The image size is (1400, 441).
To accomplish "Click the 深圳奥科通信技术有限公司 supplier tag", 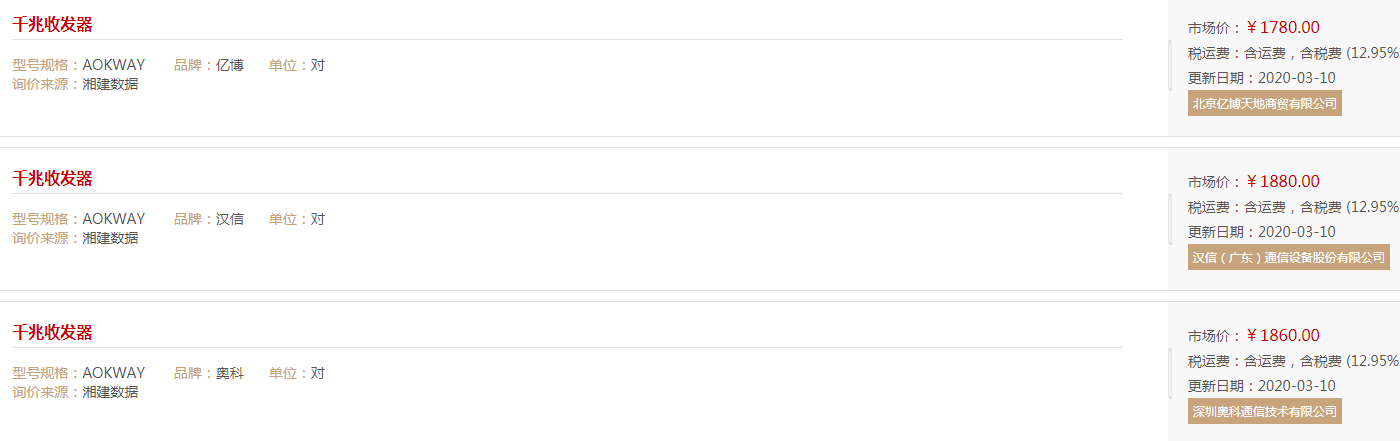I will (1265, 411).
